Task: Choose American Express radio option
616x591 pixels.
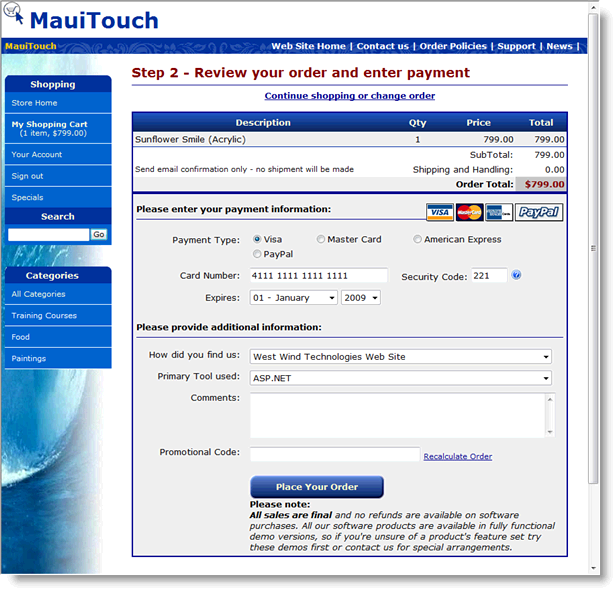Action: pyautogui.click(x=418, y=240)
